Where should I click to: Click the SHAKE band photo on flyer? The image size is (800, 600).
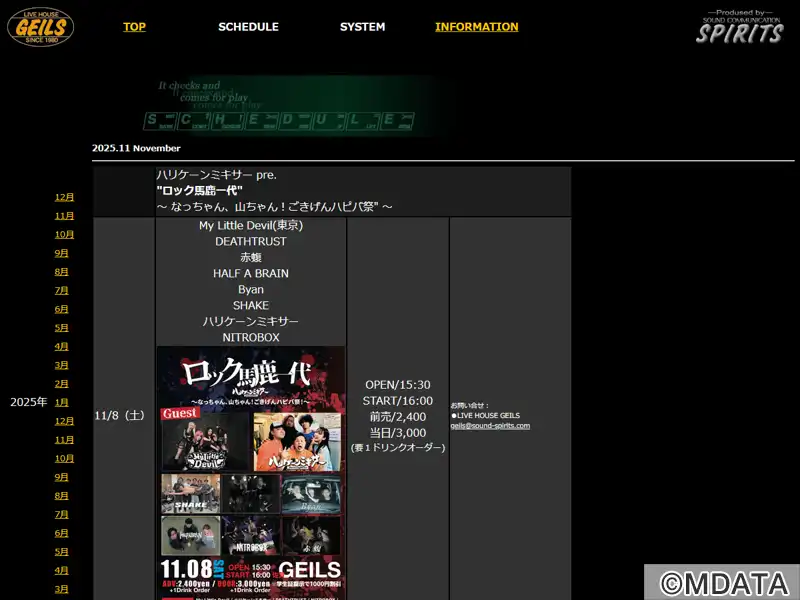tap(190, 493)
